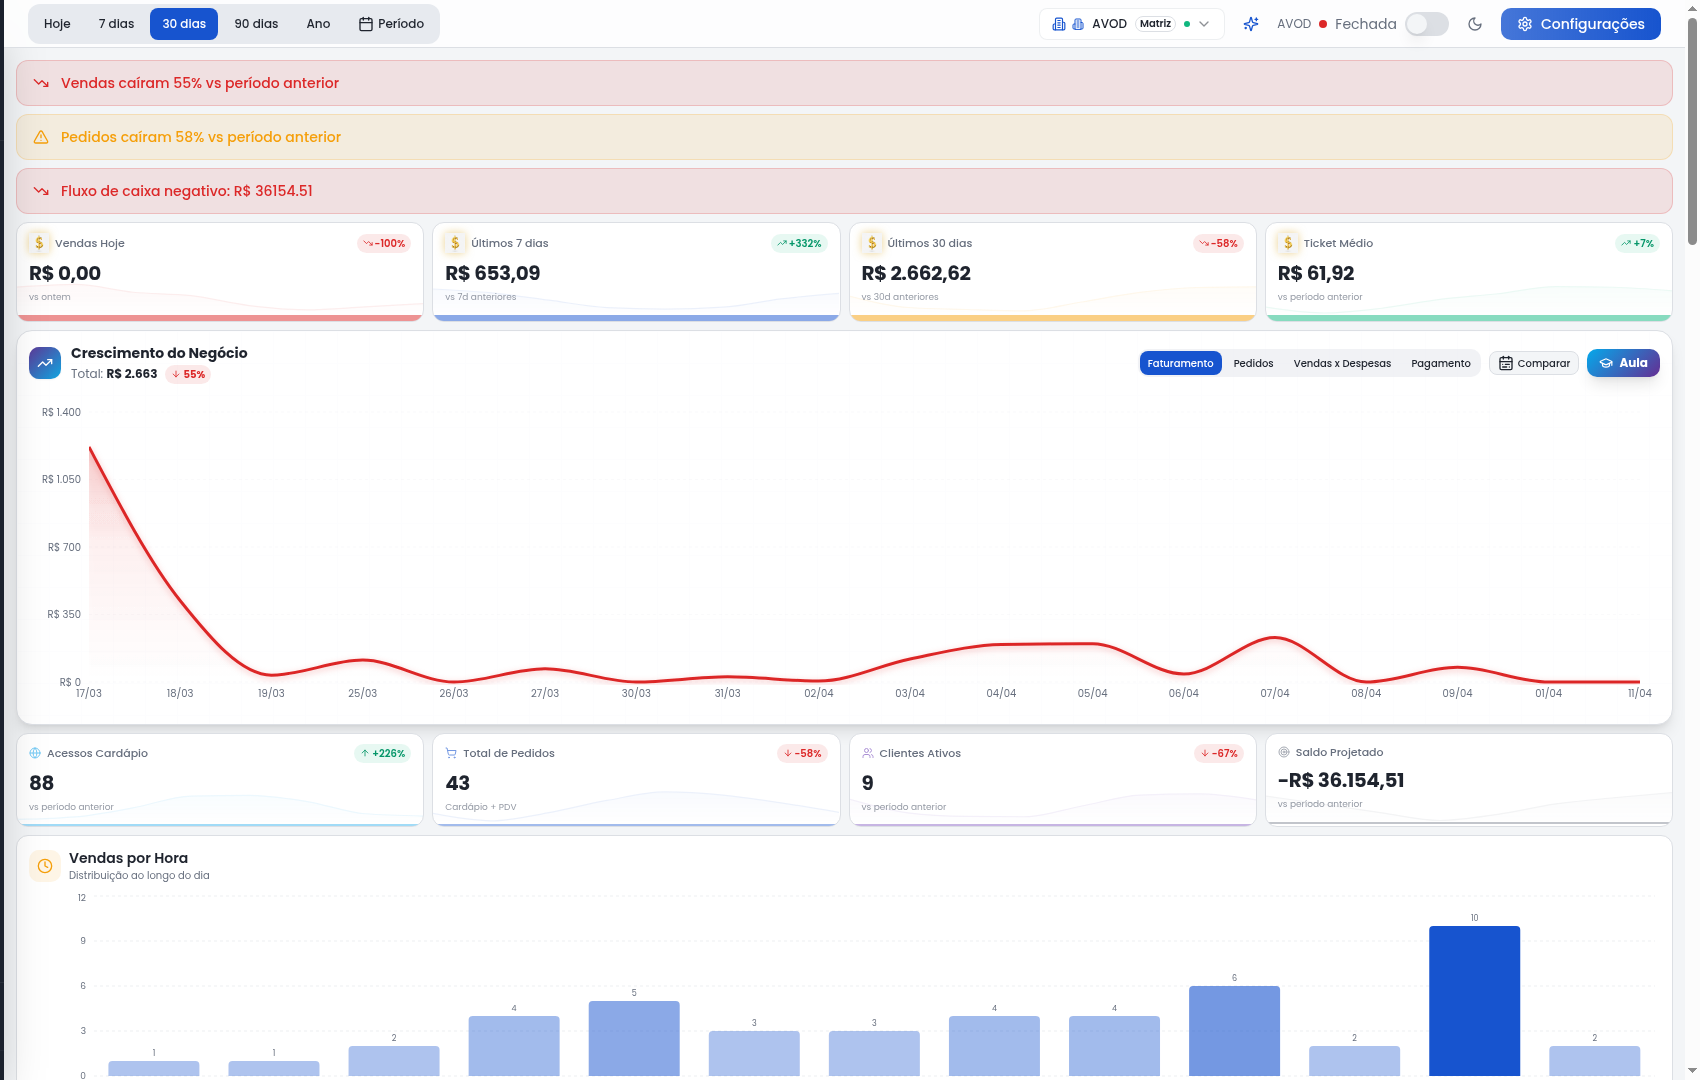Click the globe icon on Acessos Cardápio card

coord(35,753)
